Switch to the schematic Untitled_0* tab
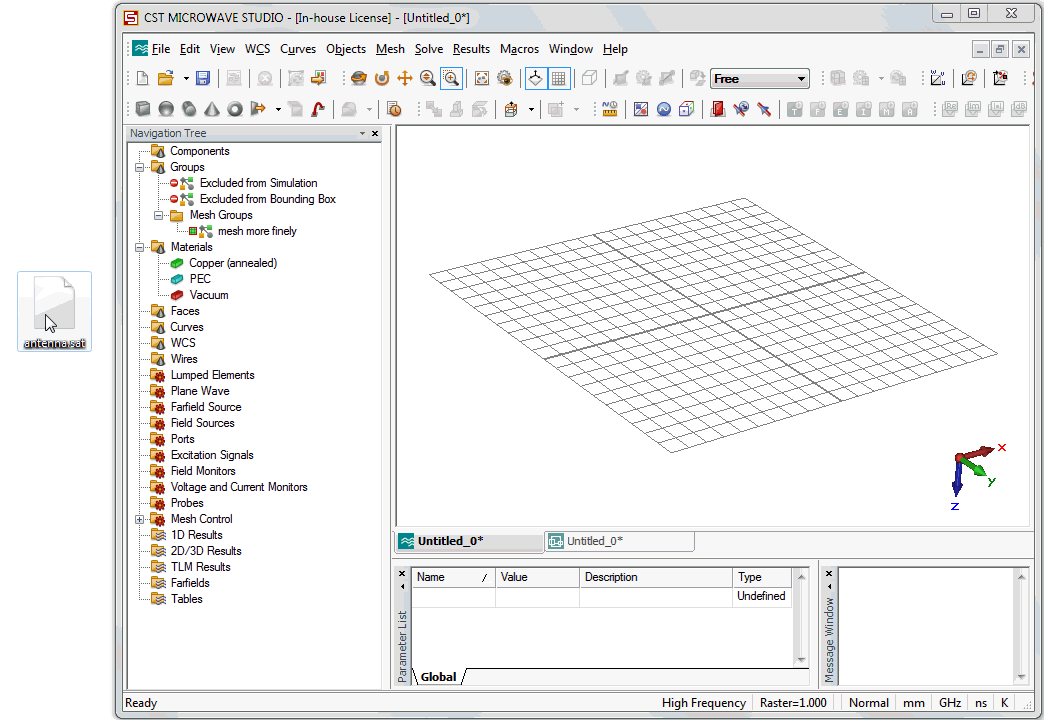1044x720 pixels. (619, 541)
